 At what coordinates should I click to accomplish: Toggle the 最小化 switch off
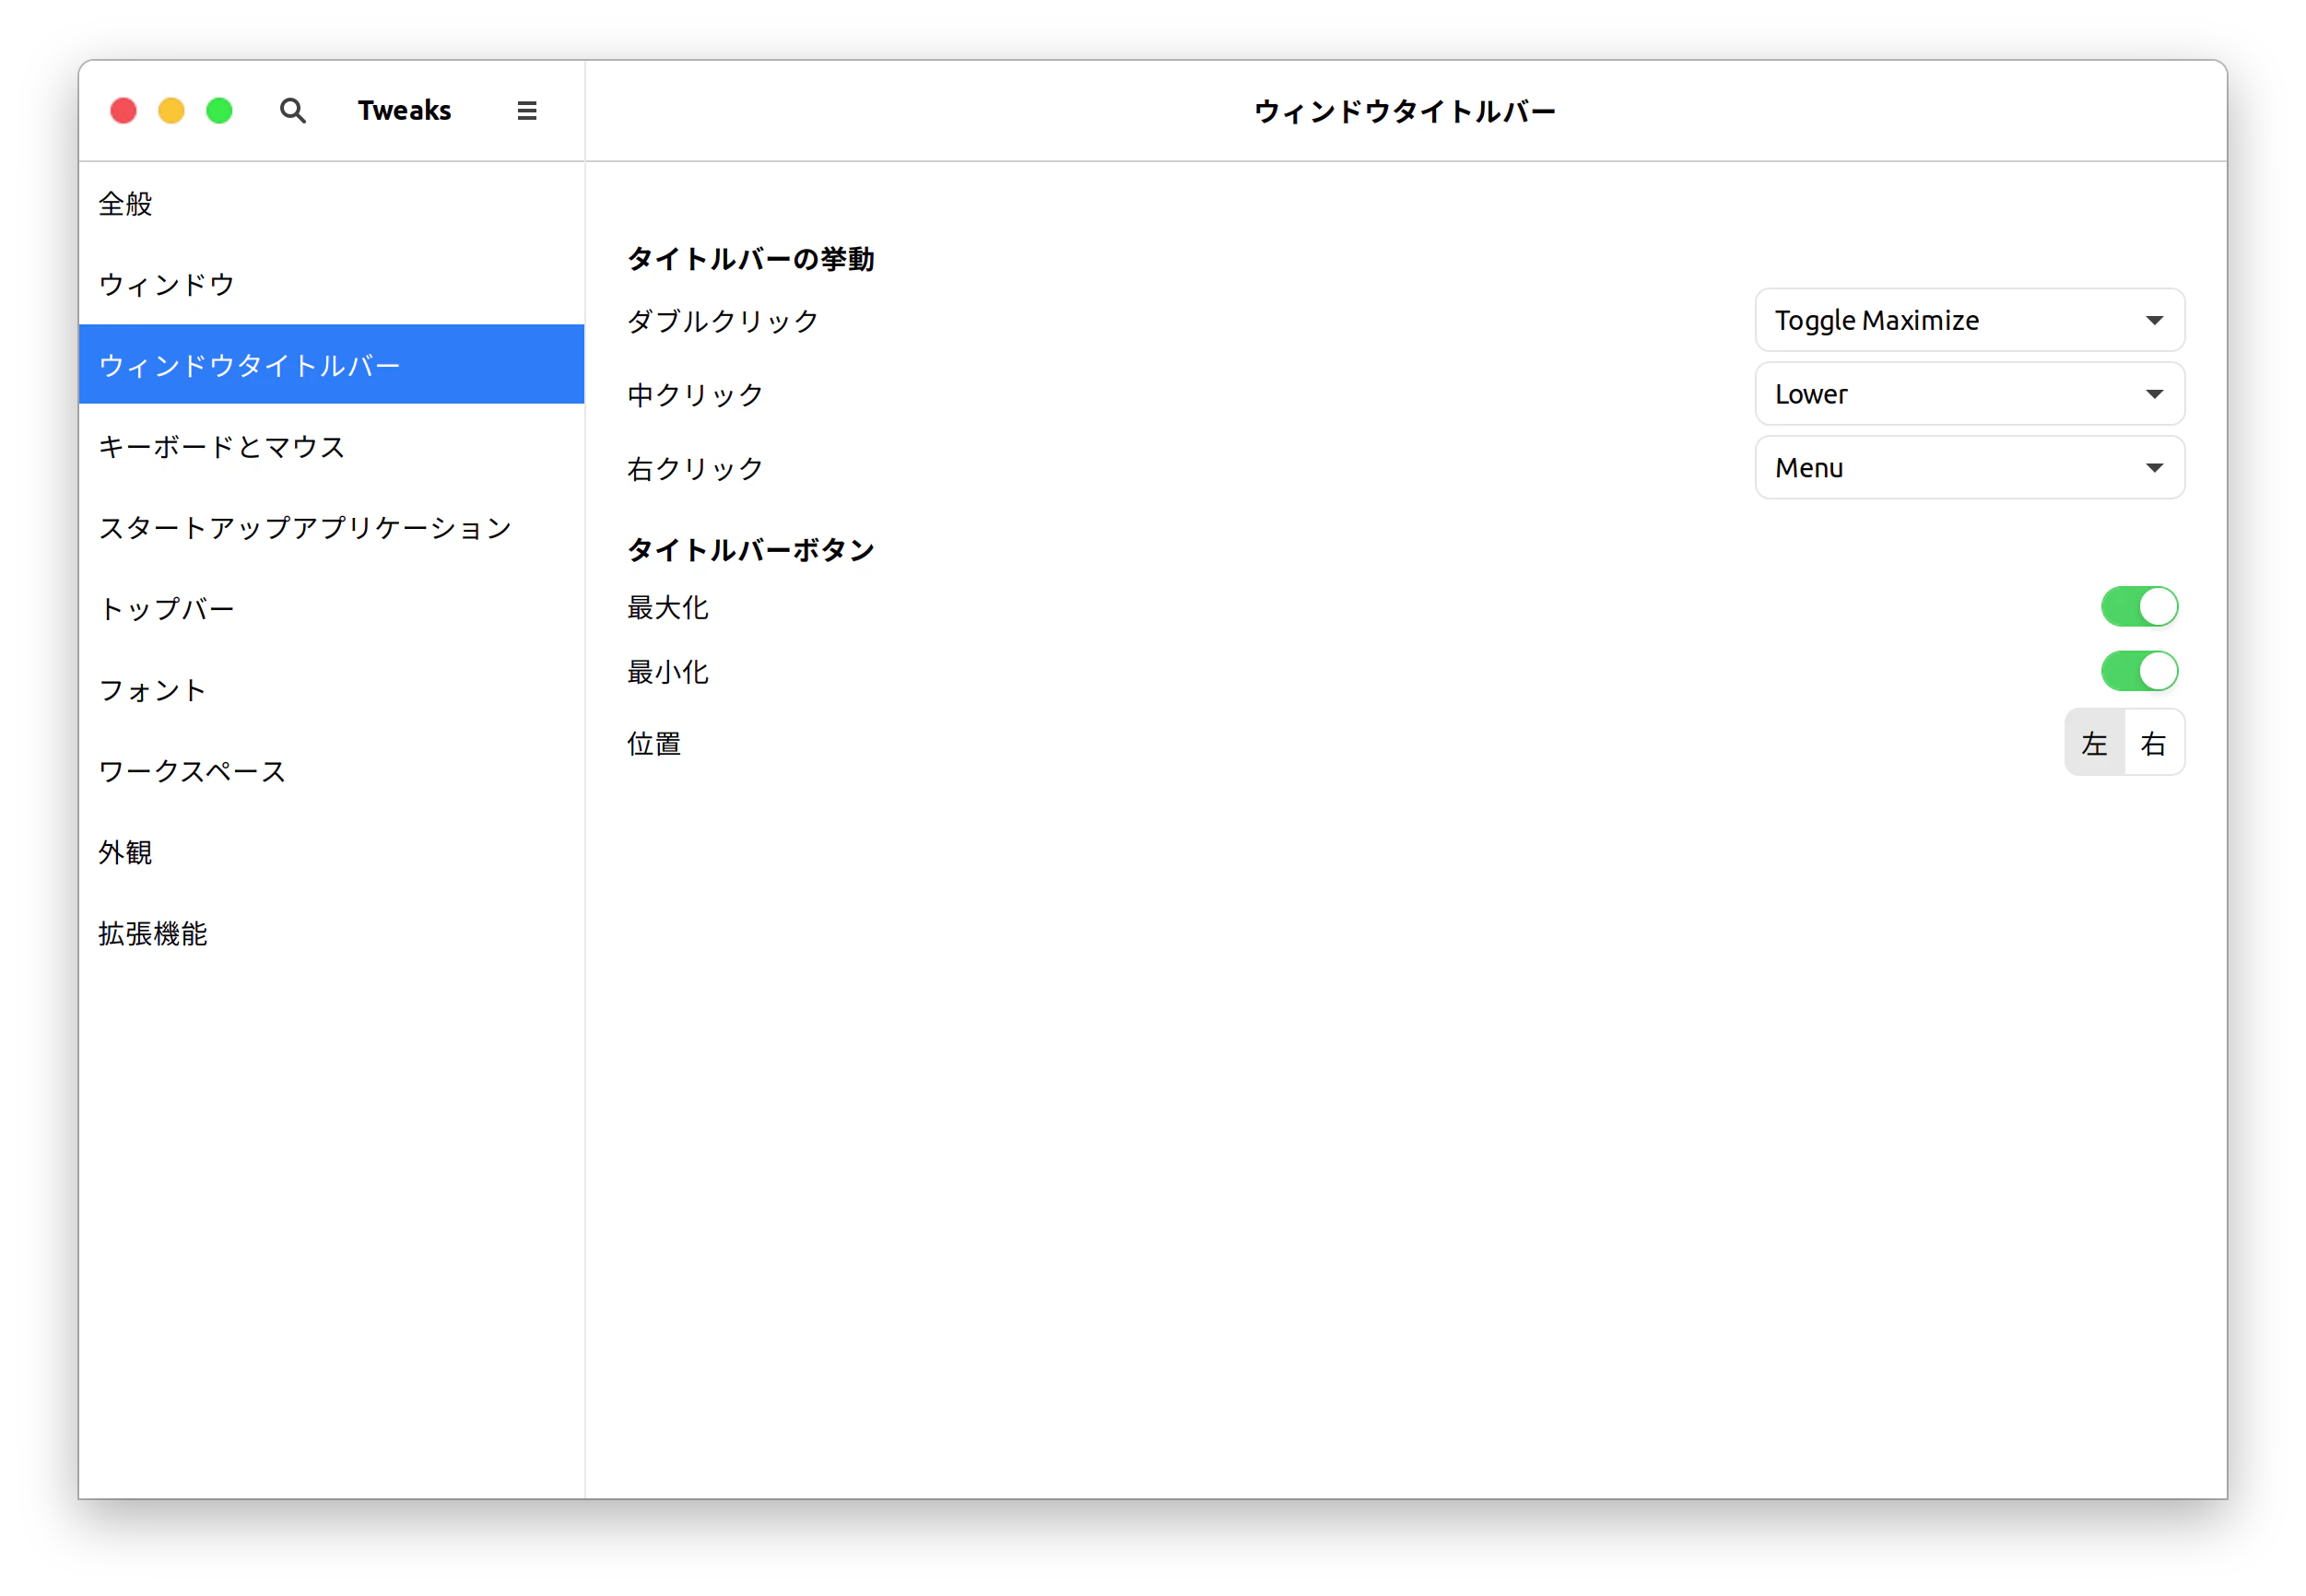pyautogui.click(x=2139, y=671)
